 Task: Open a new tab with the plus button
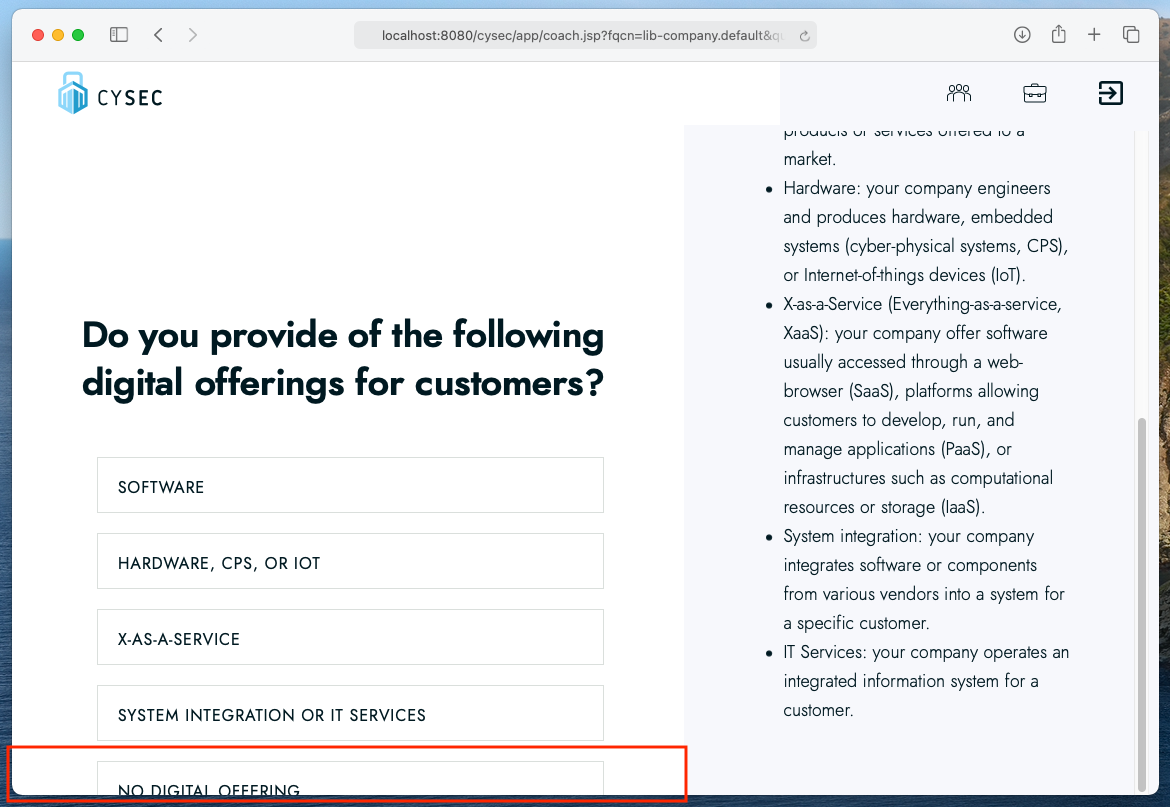coord(1094,33)
